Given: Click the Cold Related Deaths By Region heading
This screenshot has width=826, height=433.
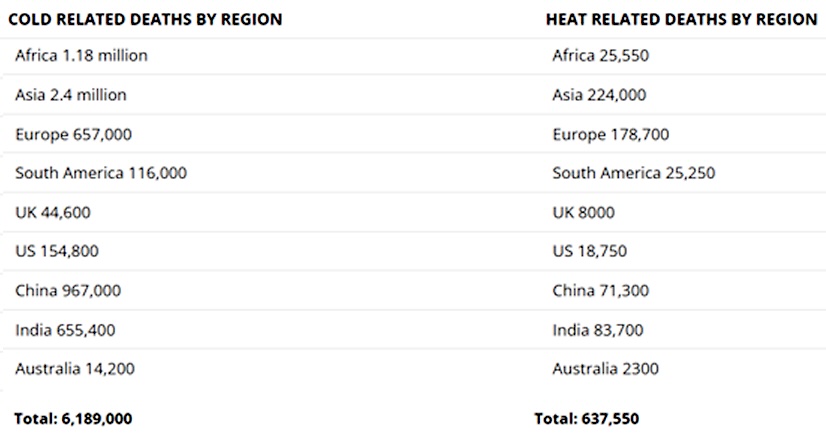Looking at the screenshot, I should click(145, 19).
